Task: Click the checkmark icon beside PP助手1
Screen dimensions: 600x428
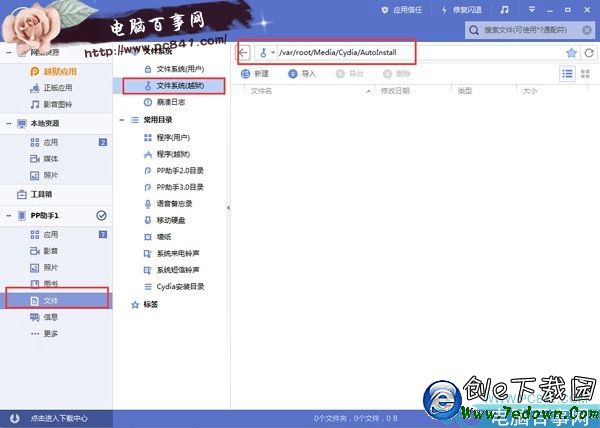Action: [101, 216]
